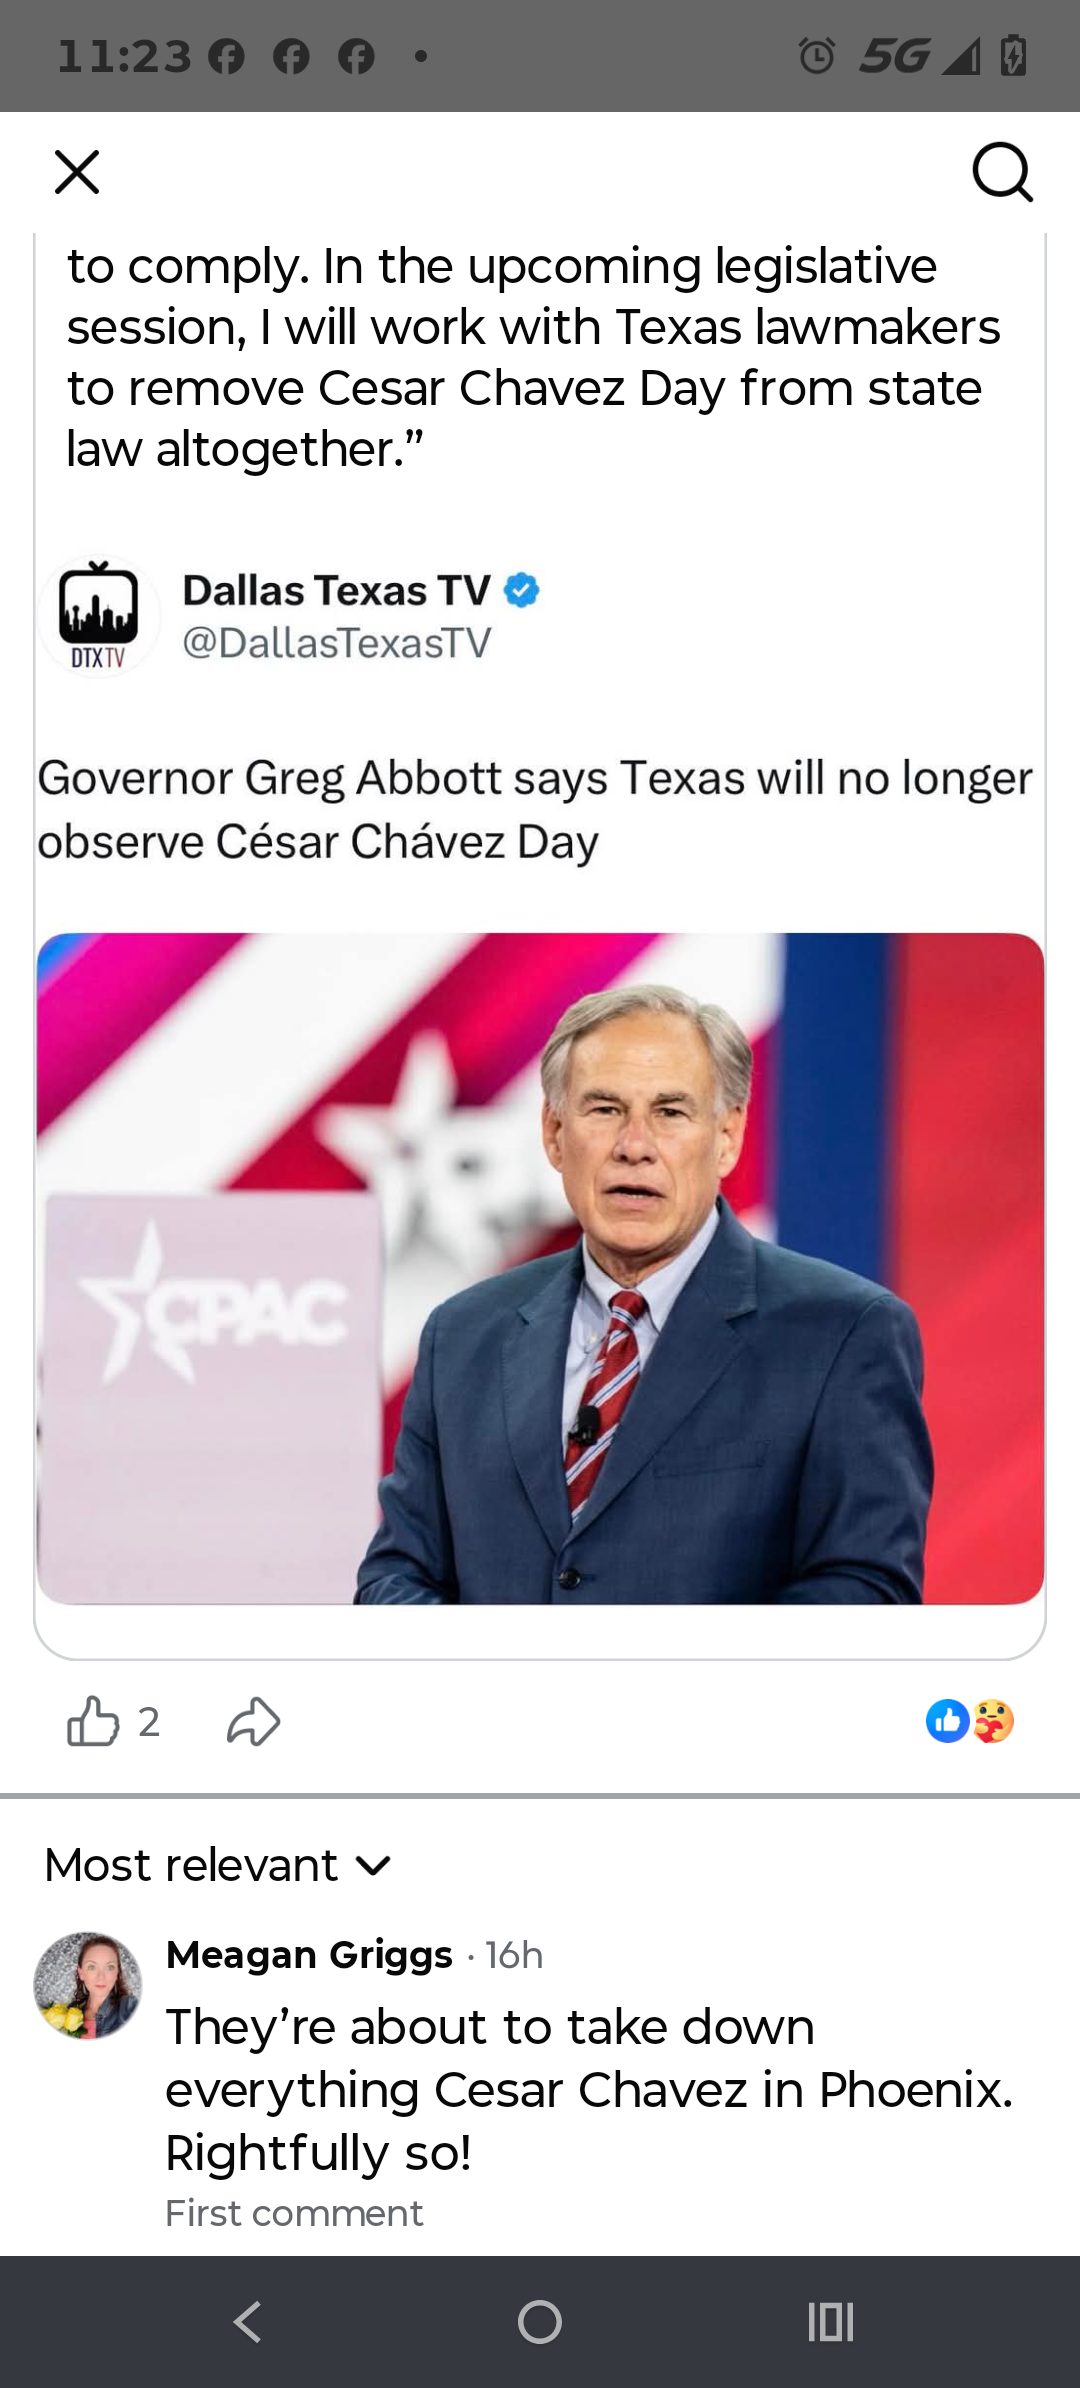Open Meagan Griggs name link
1080x2388 pixels.
click(x=309, y=1954)
